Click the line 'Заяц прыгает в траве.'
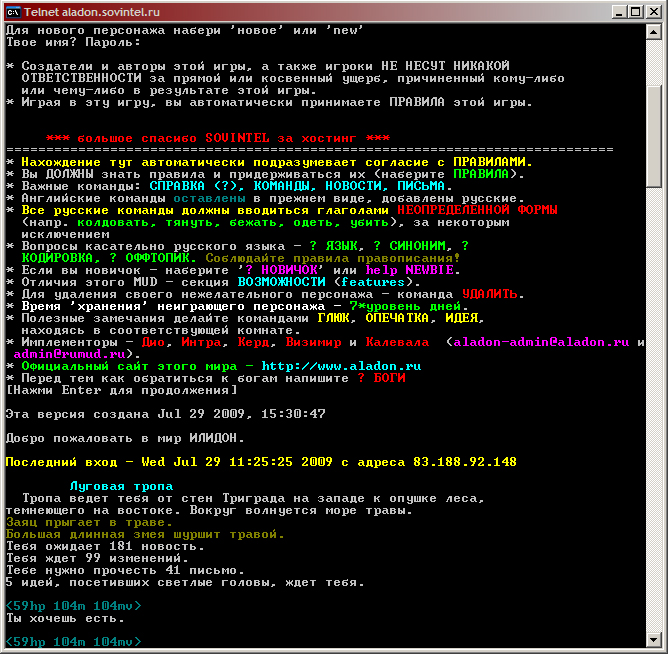This screenshot has height=654, width=668. 89,521
